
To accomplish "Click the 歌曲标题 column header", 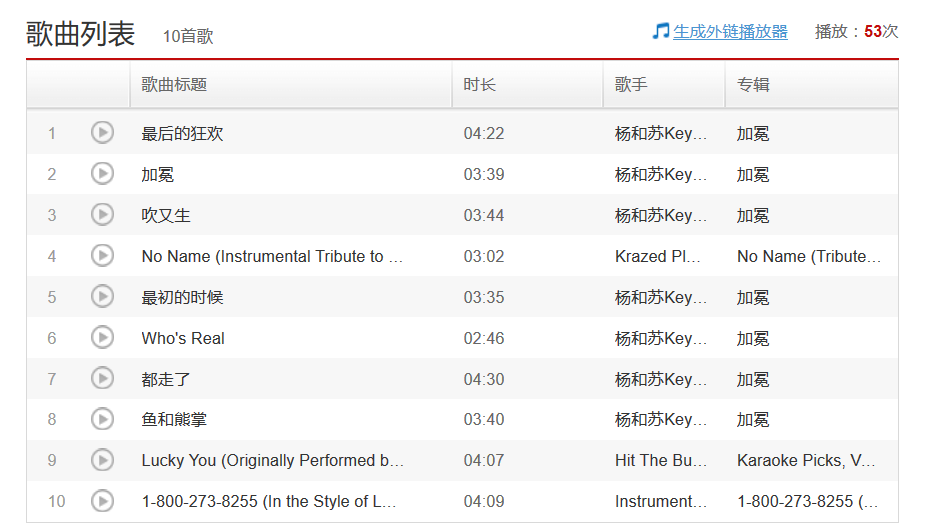I will click(174, 85).
